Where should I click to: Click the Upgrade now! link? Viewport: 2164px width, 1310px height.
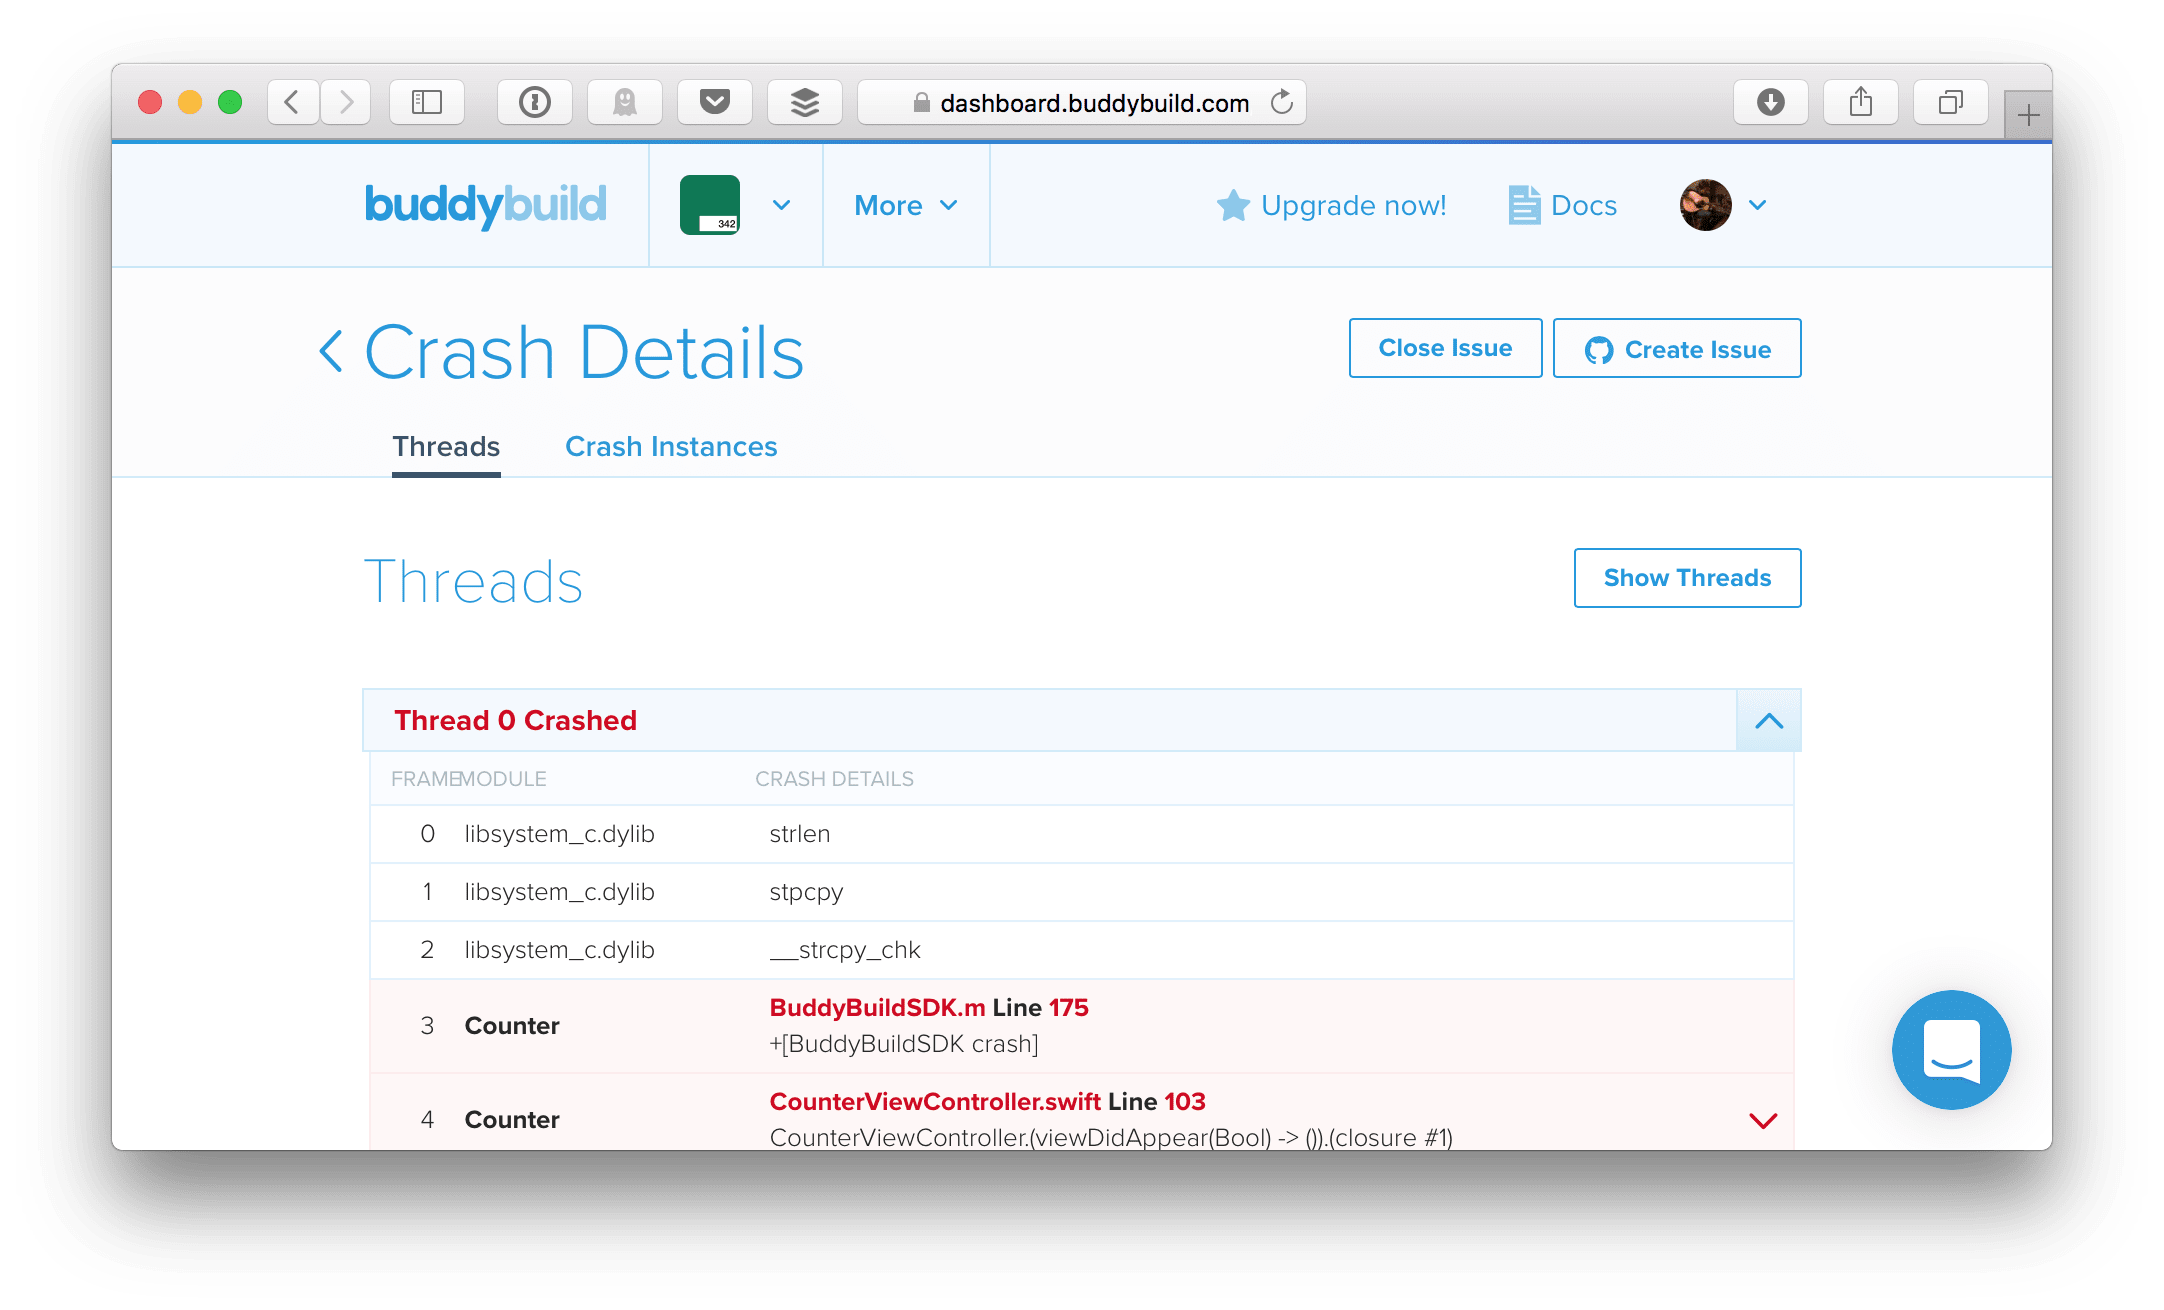point(1332,205)
